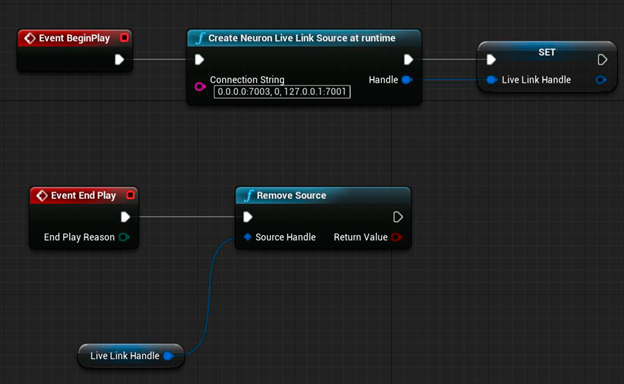
Task: Click the blue Handle output pin
Action: point(407,80)
